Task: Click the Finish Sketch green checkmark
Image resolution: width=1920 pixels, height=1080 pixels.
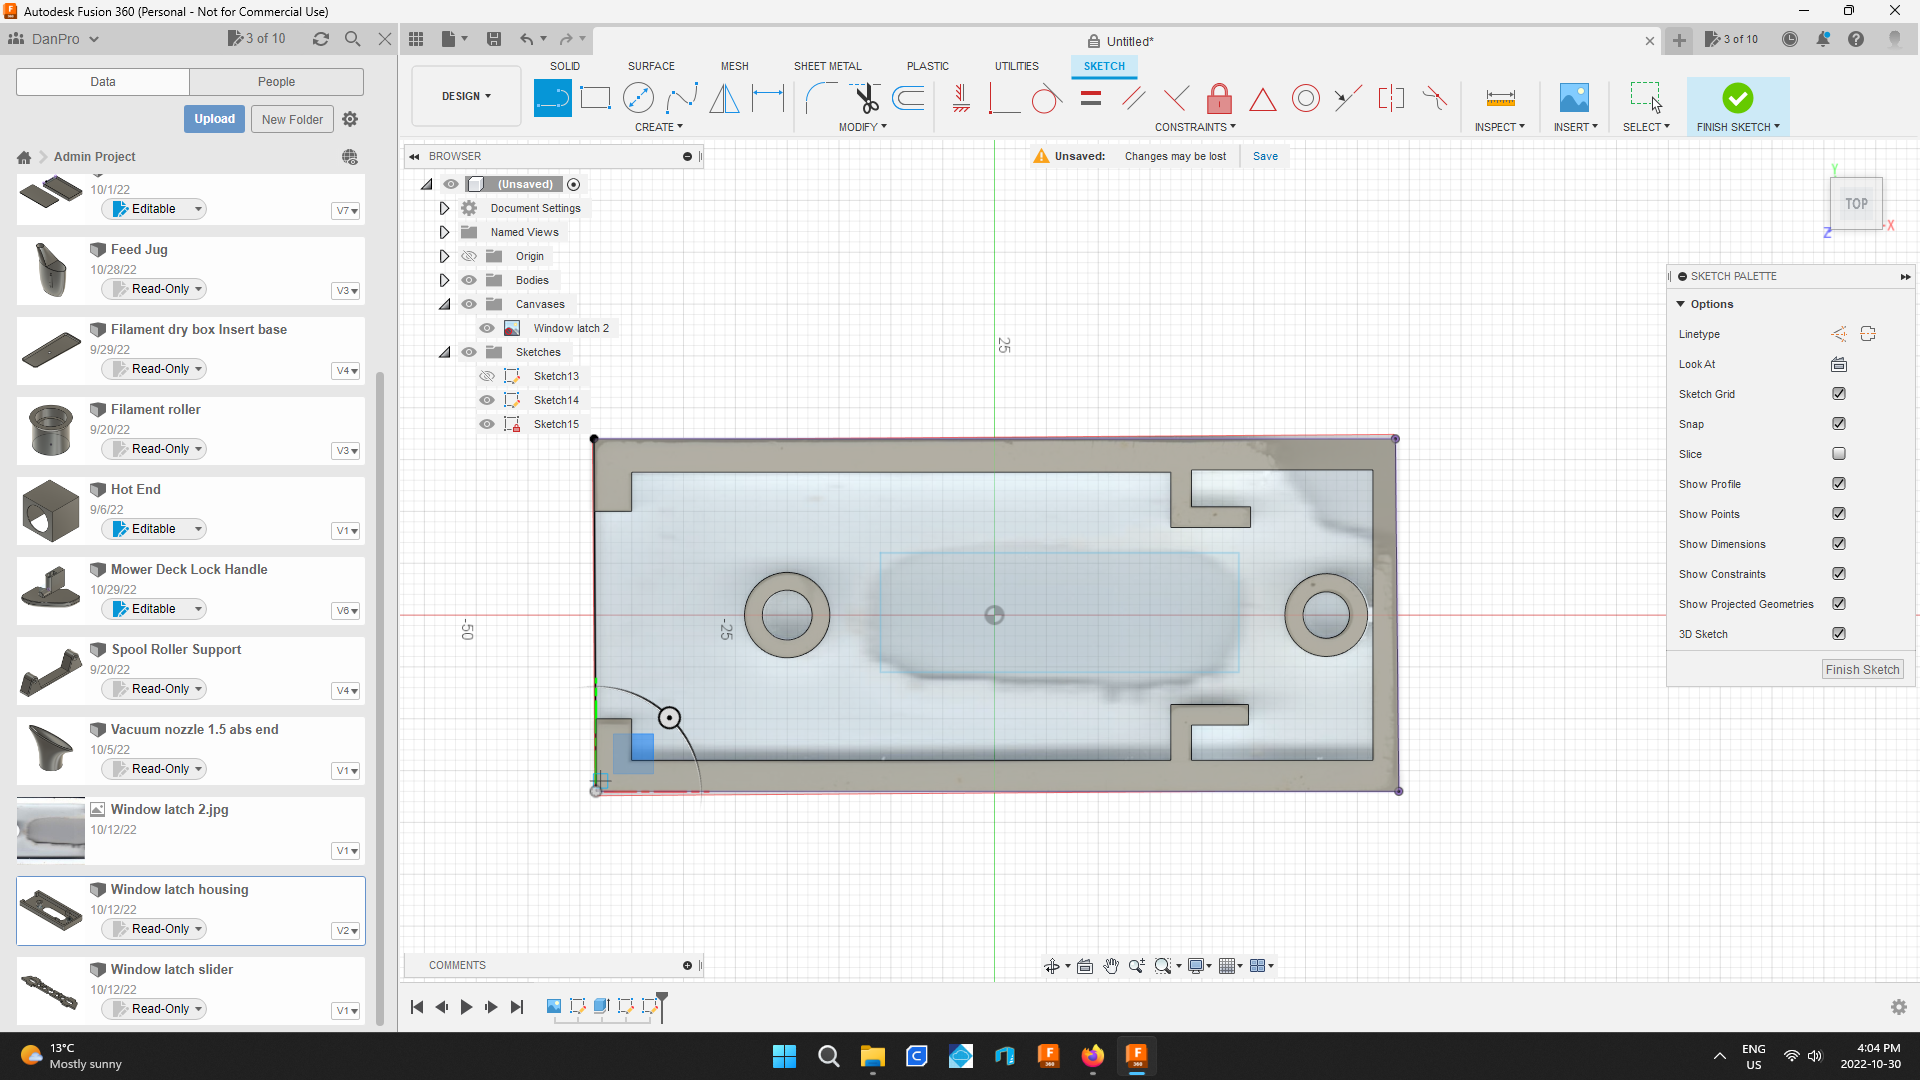Action: (x=1738, y=99)
